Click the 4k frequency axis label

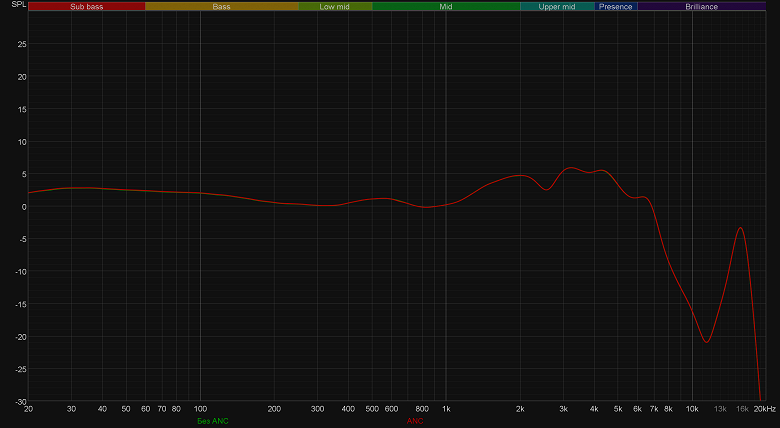click(x=594, y=409)
